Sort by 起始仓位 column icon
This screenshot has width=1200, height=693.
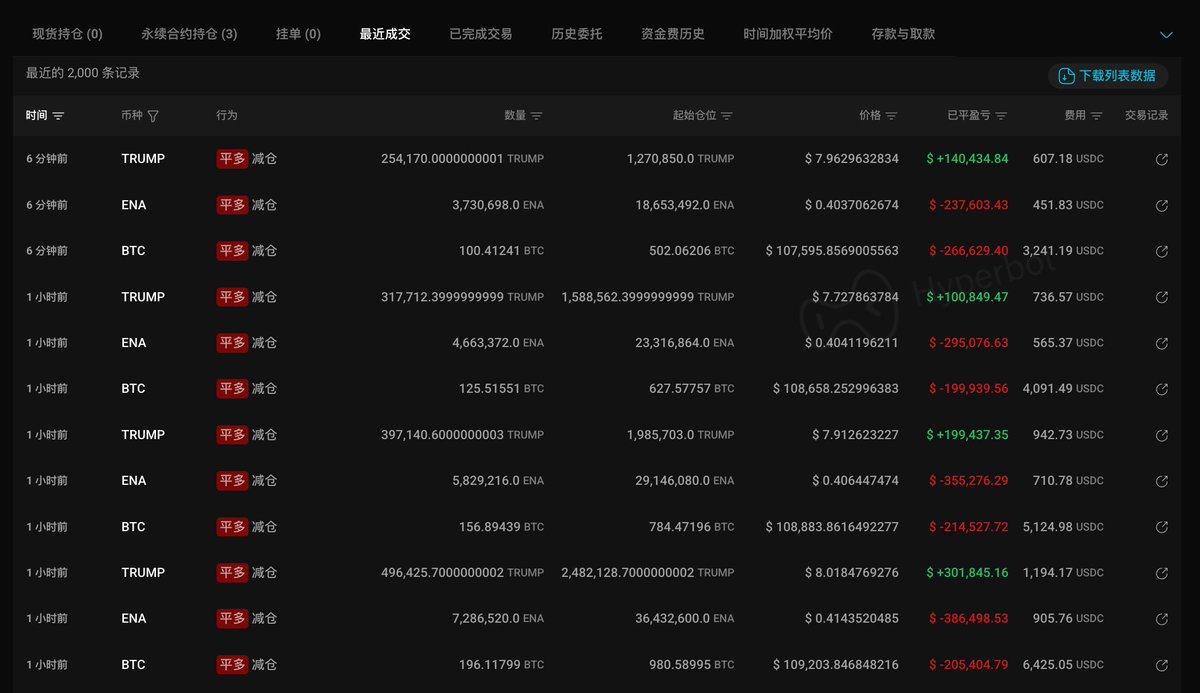(727, 116)
